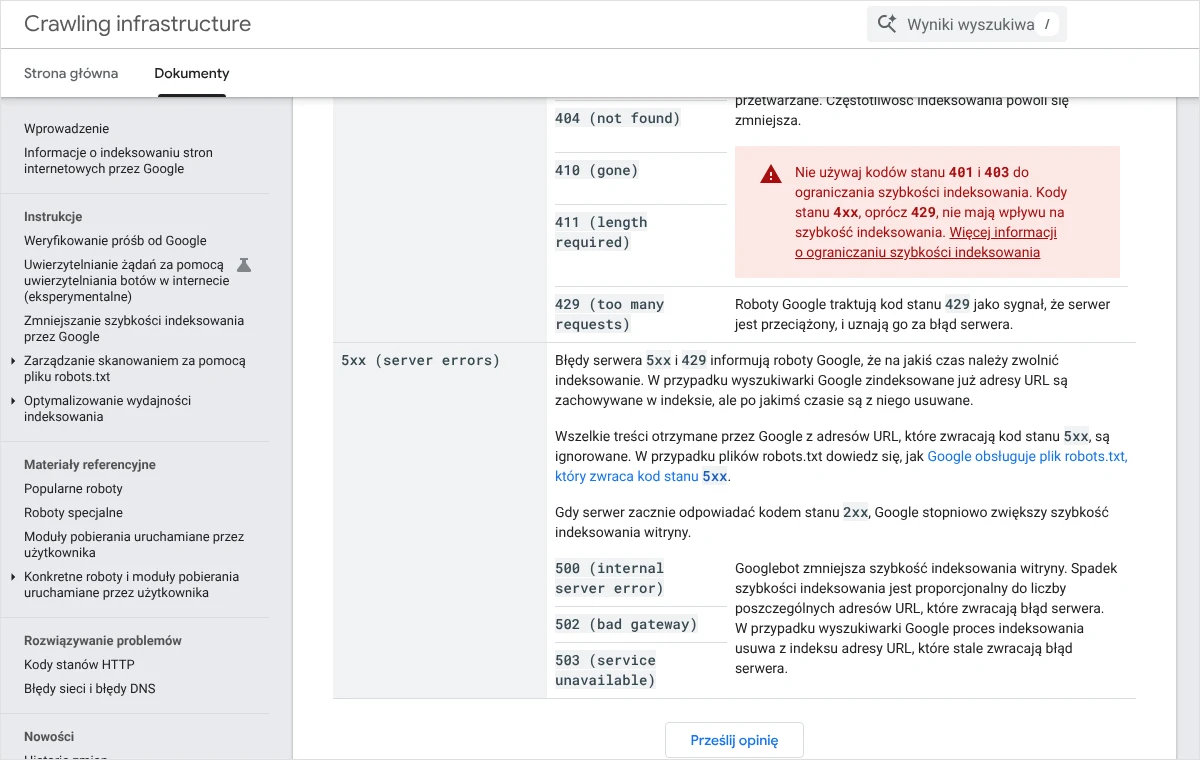Click the 5xx (server errors) row label

point(420,360)
